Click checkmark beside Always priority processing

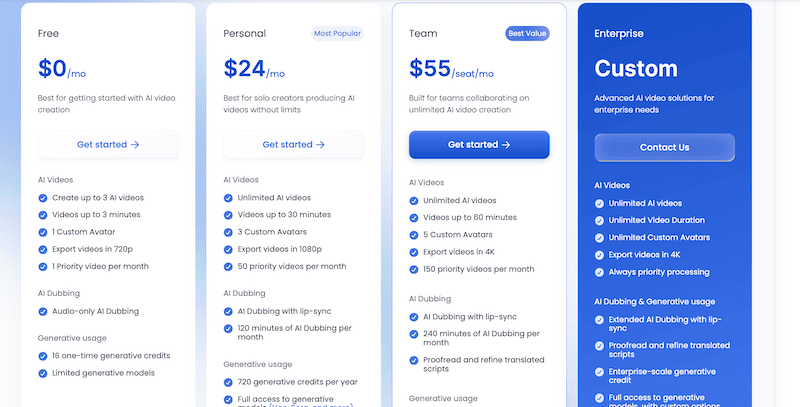coord(600,272)
